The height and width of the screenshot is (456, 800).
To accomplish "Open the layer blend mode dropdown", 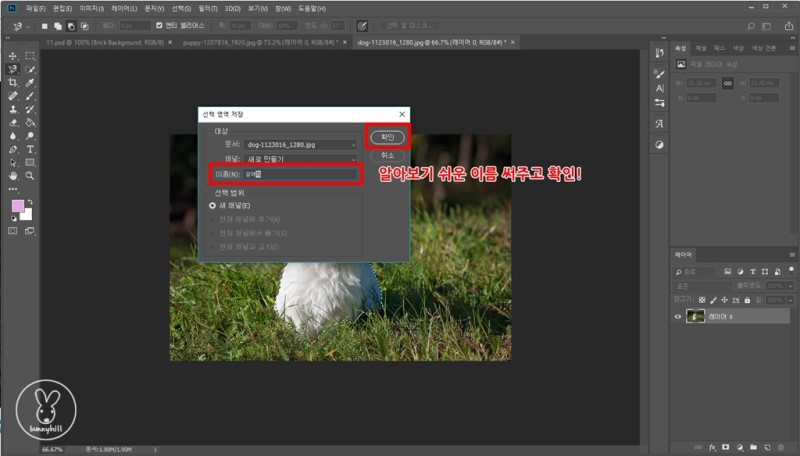I will tap(702, 285).
